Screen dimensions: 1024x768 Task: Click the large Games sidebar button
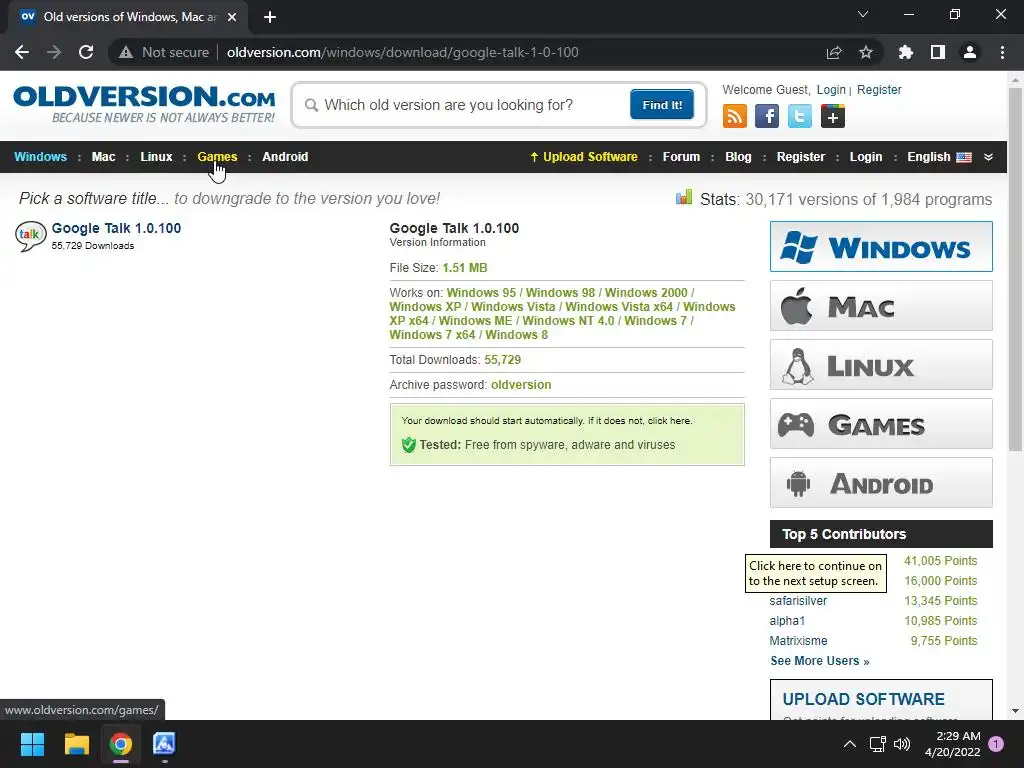[x=881, y=424]
